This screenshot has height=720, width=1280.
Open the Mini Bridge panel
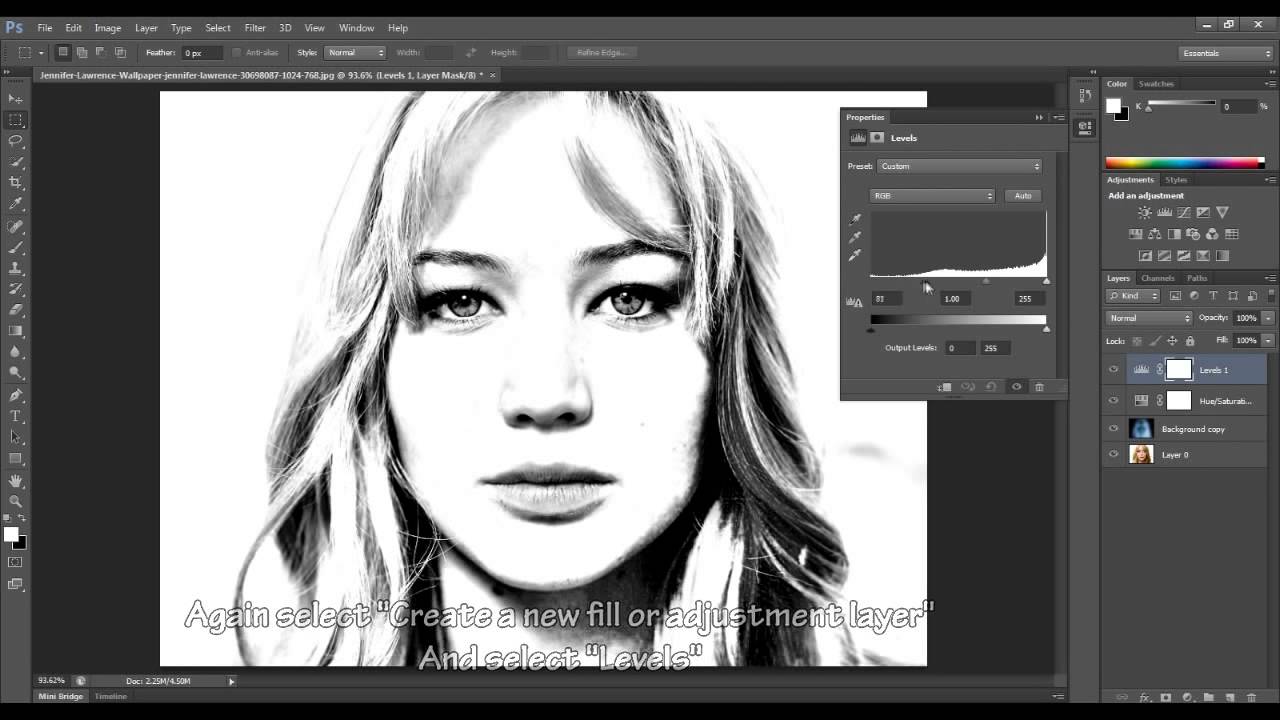click(61, 696)
